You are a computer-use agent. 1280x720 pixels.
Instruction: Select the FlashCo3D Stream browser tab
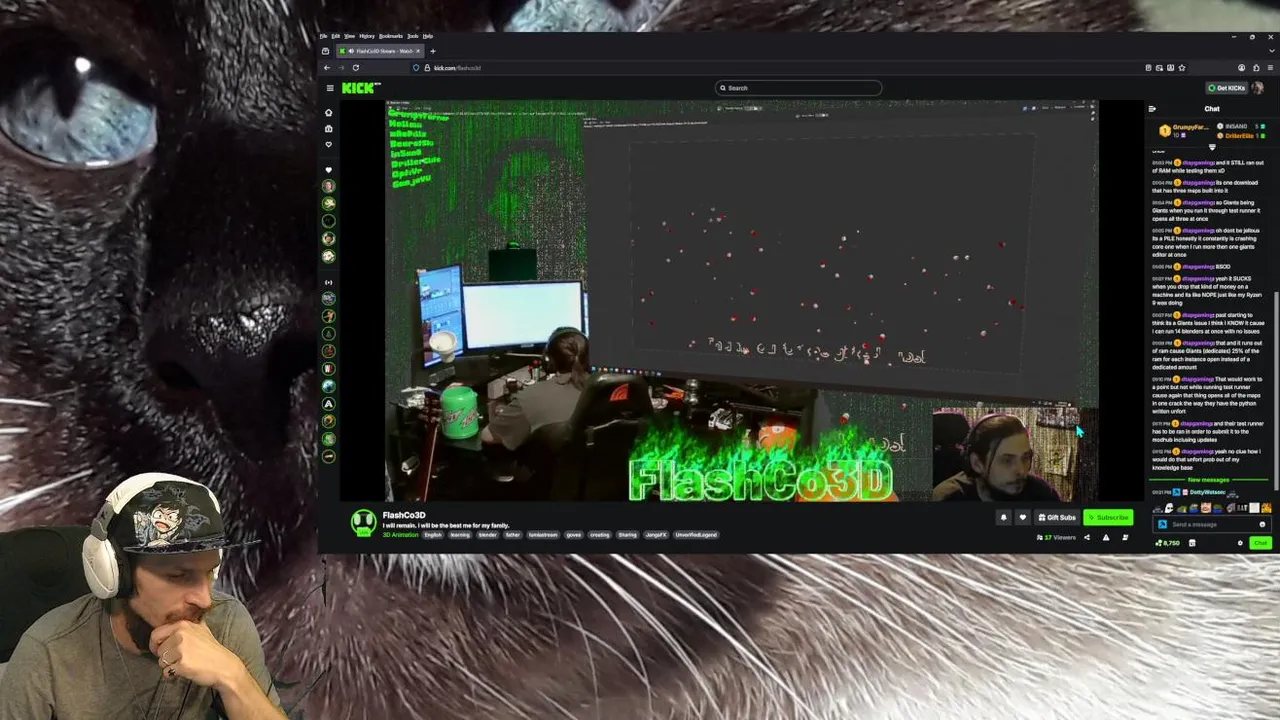[378, 51]
